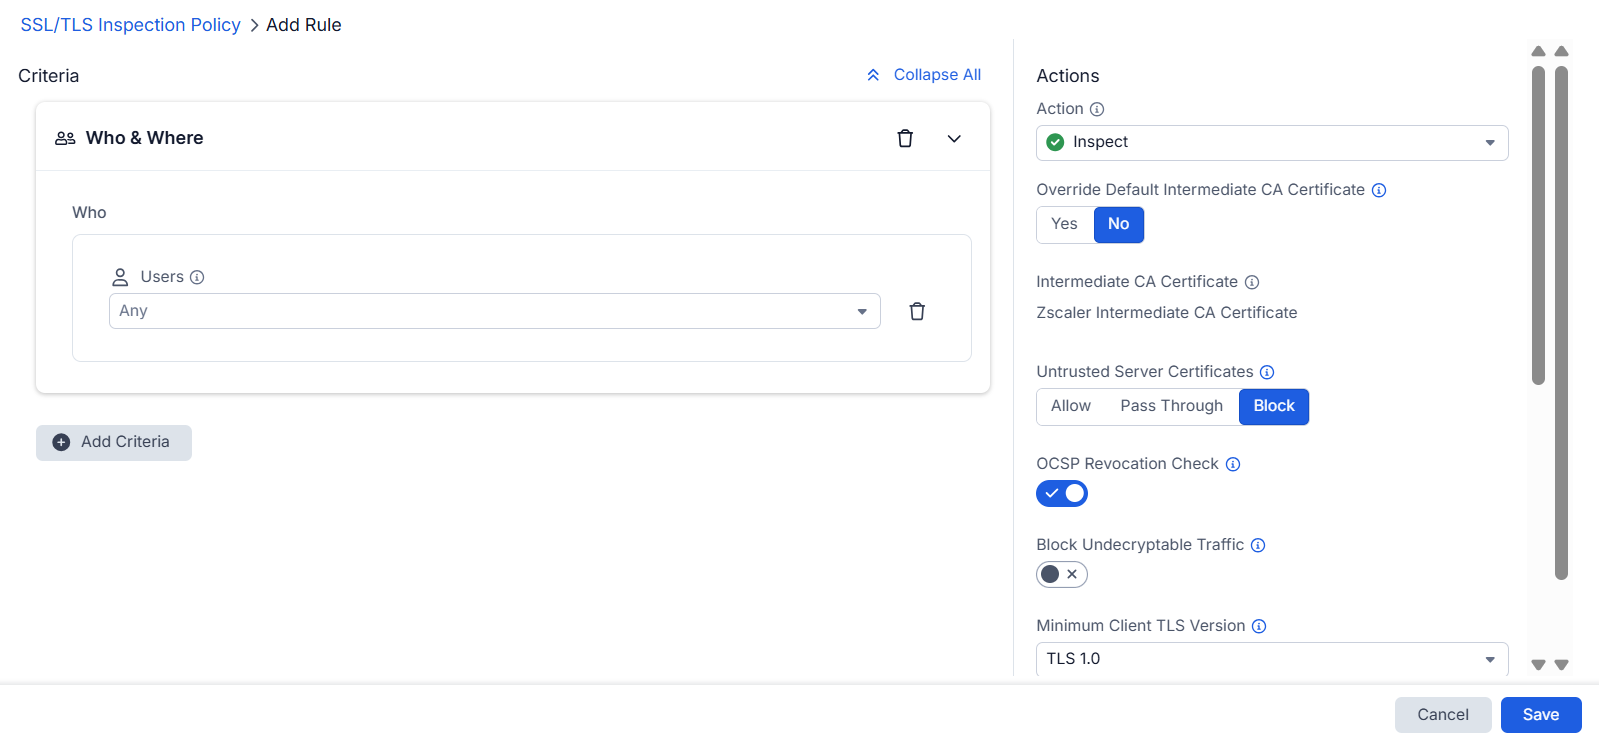Click outer scrollbar down arrow
Viewport: 1599px width, 740px height.
coord(1562,665)
